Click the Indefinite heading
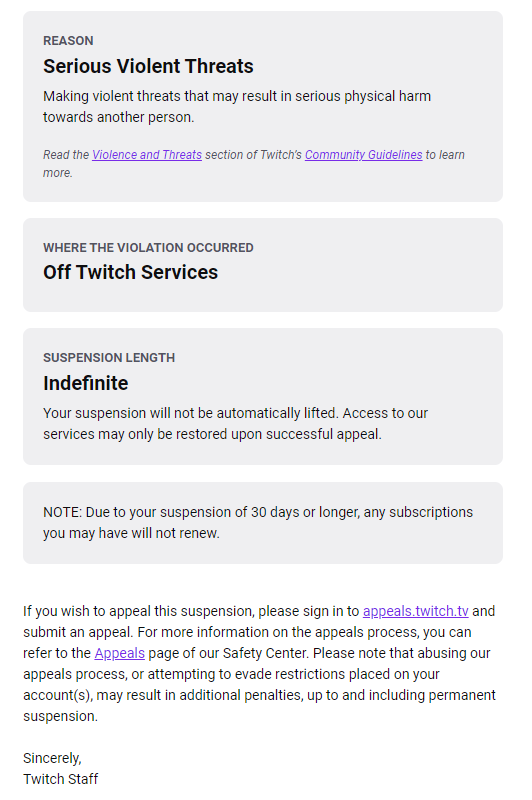This screenshot has height=800, width=532. [86, 383]
